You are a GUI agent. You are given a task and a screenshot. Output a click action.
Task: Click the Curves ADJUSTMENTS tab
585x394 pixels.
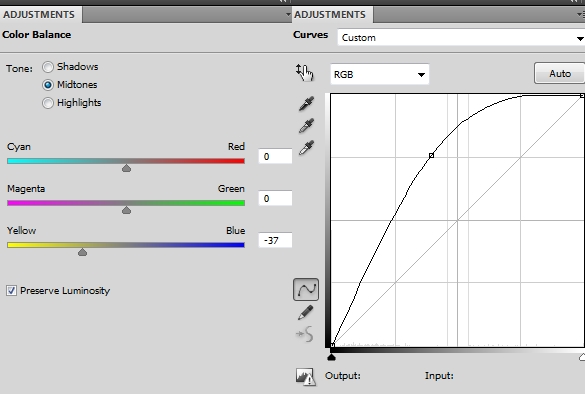tap(330, 15)
